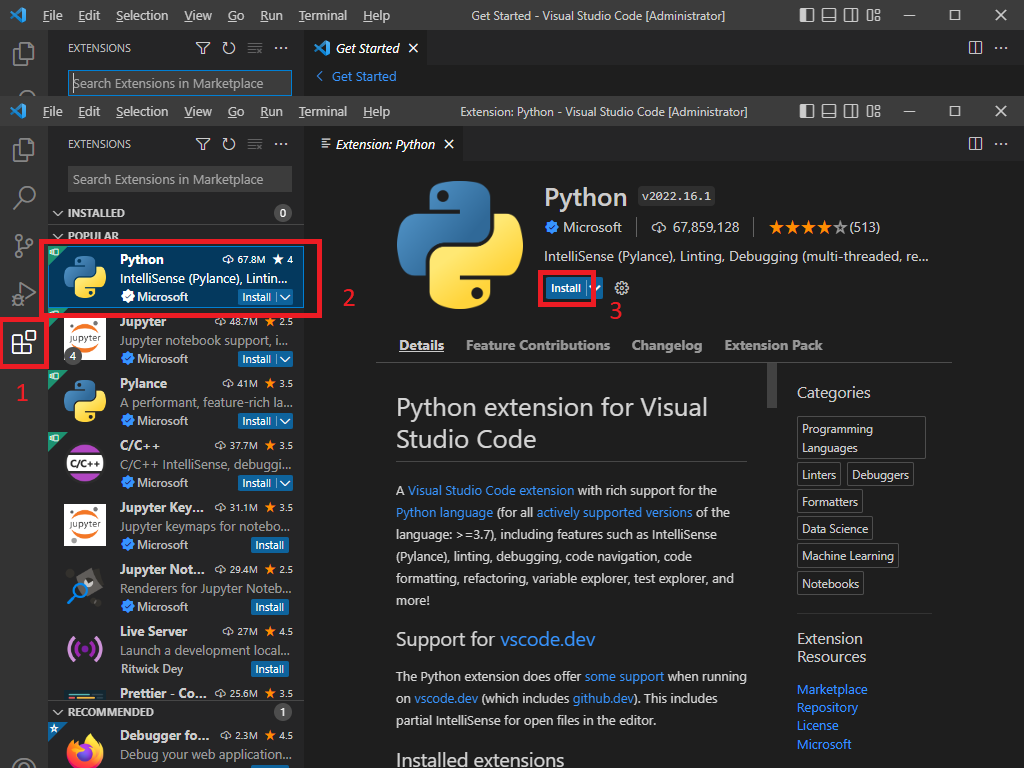Open the Install dropdown on the Python details page
This screenshot has width=1024, height=768.
(x=596, y=288)
